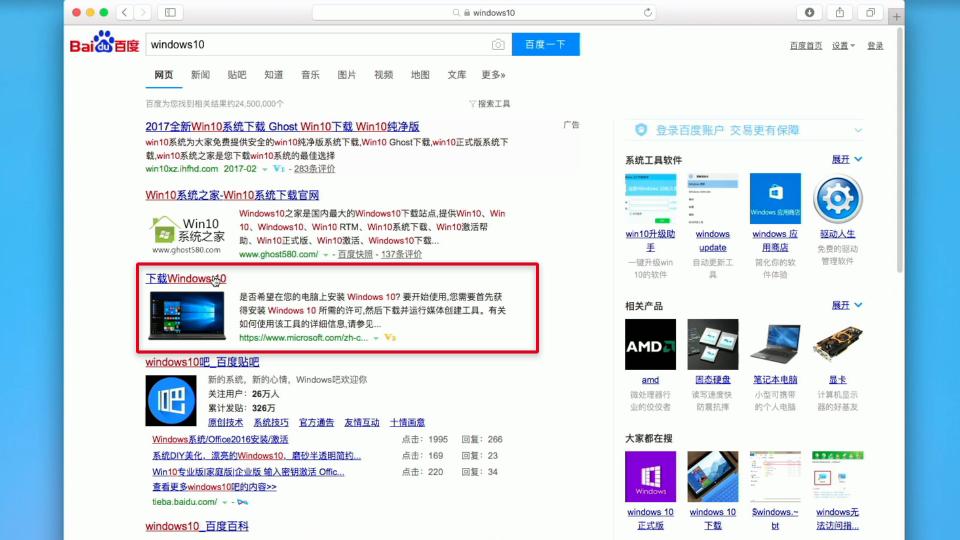Open dropdown arrow next to tieba.baidu.com
The width and height of the screenshot is (960, 540).
(x=225, y=502)
